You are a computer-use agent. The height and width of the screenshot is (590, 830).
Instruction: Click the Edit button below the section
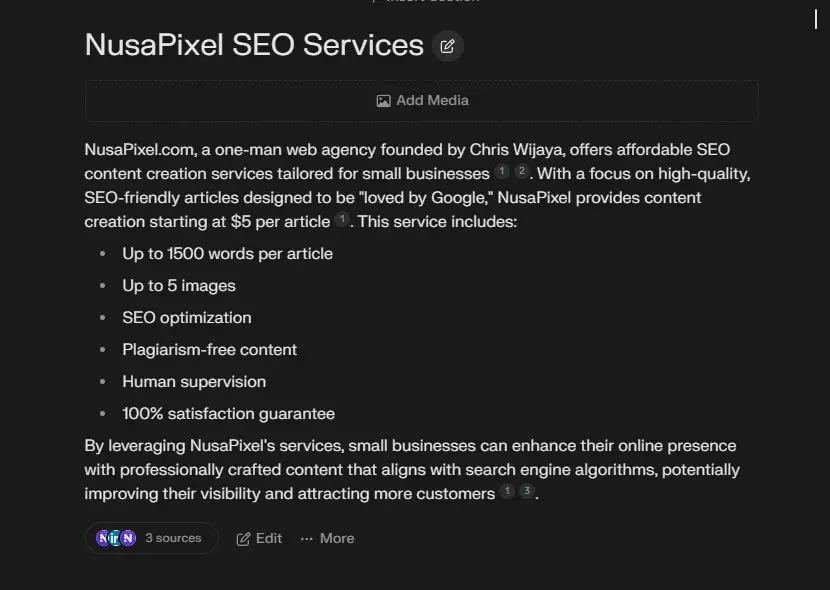tap(259, 538)
